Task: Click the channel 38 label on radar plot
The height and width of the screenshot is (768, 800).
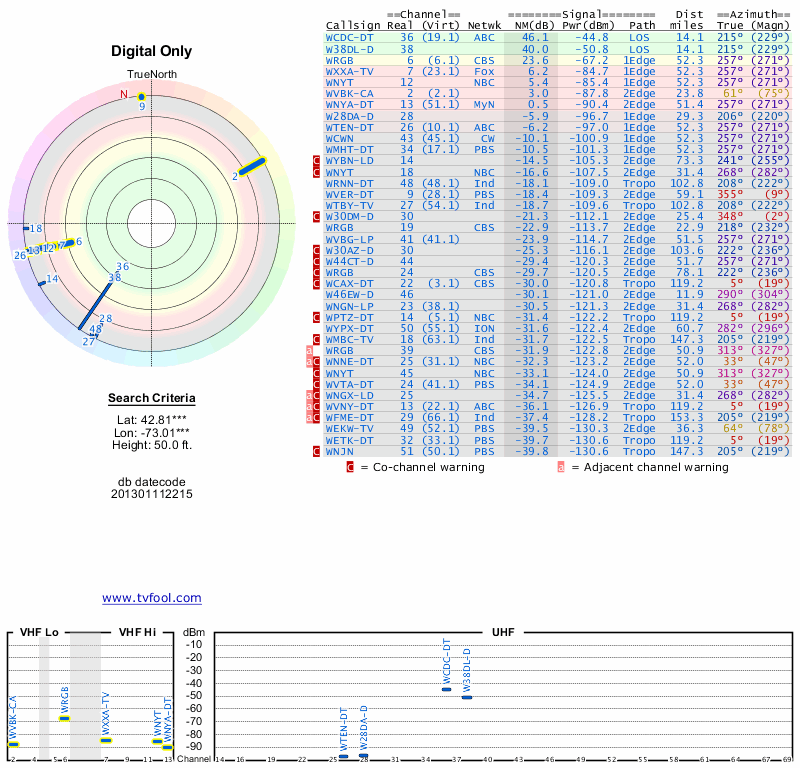Action: [x=114, y=277]
